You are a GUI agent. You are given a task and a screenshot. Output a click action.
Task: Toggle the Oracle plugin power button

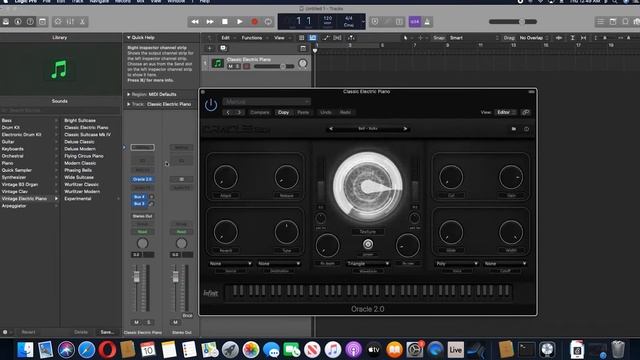click(211, 104)
